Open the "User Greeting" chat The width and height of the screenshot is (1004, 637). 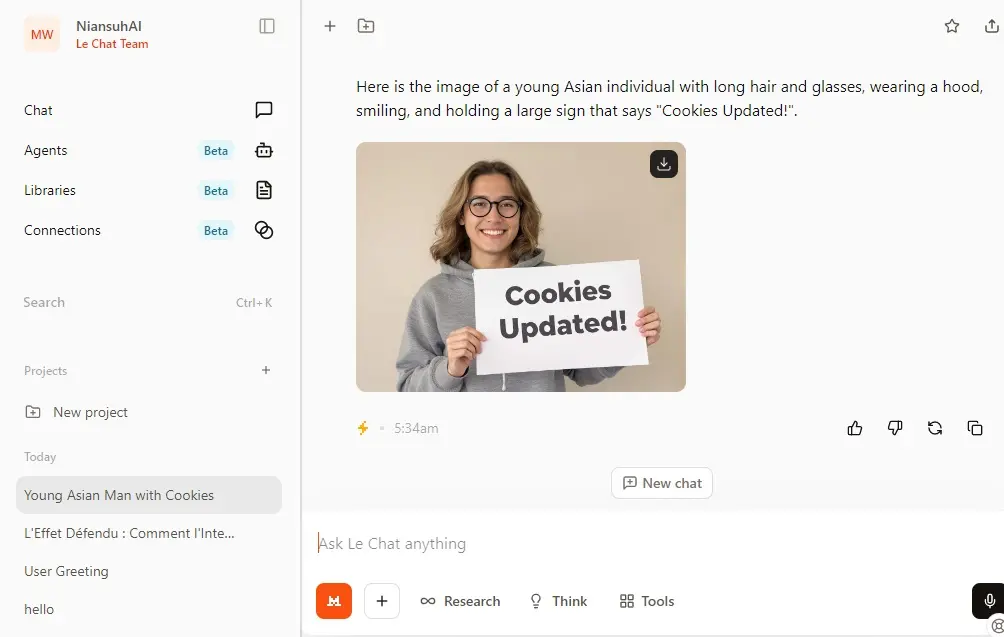click(149, 571)
